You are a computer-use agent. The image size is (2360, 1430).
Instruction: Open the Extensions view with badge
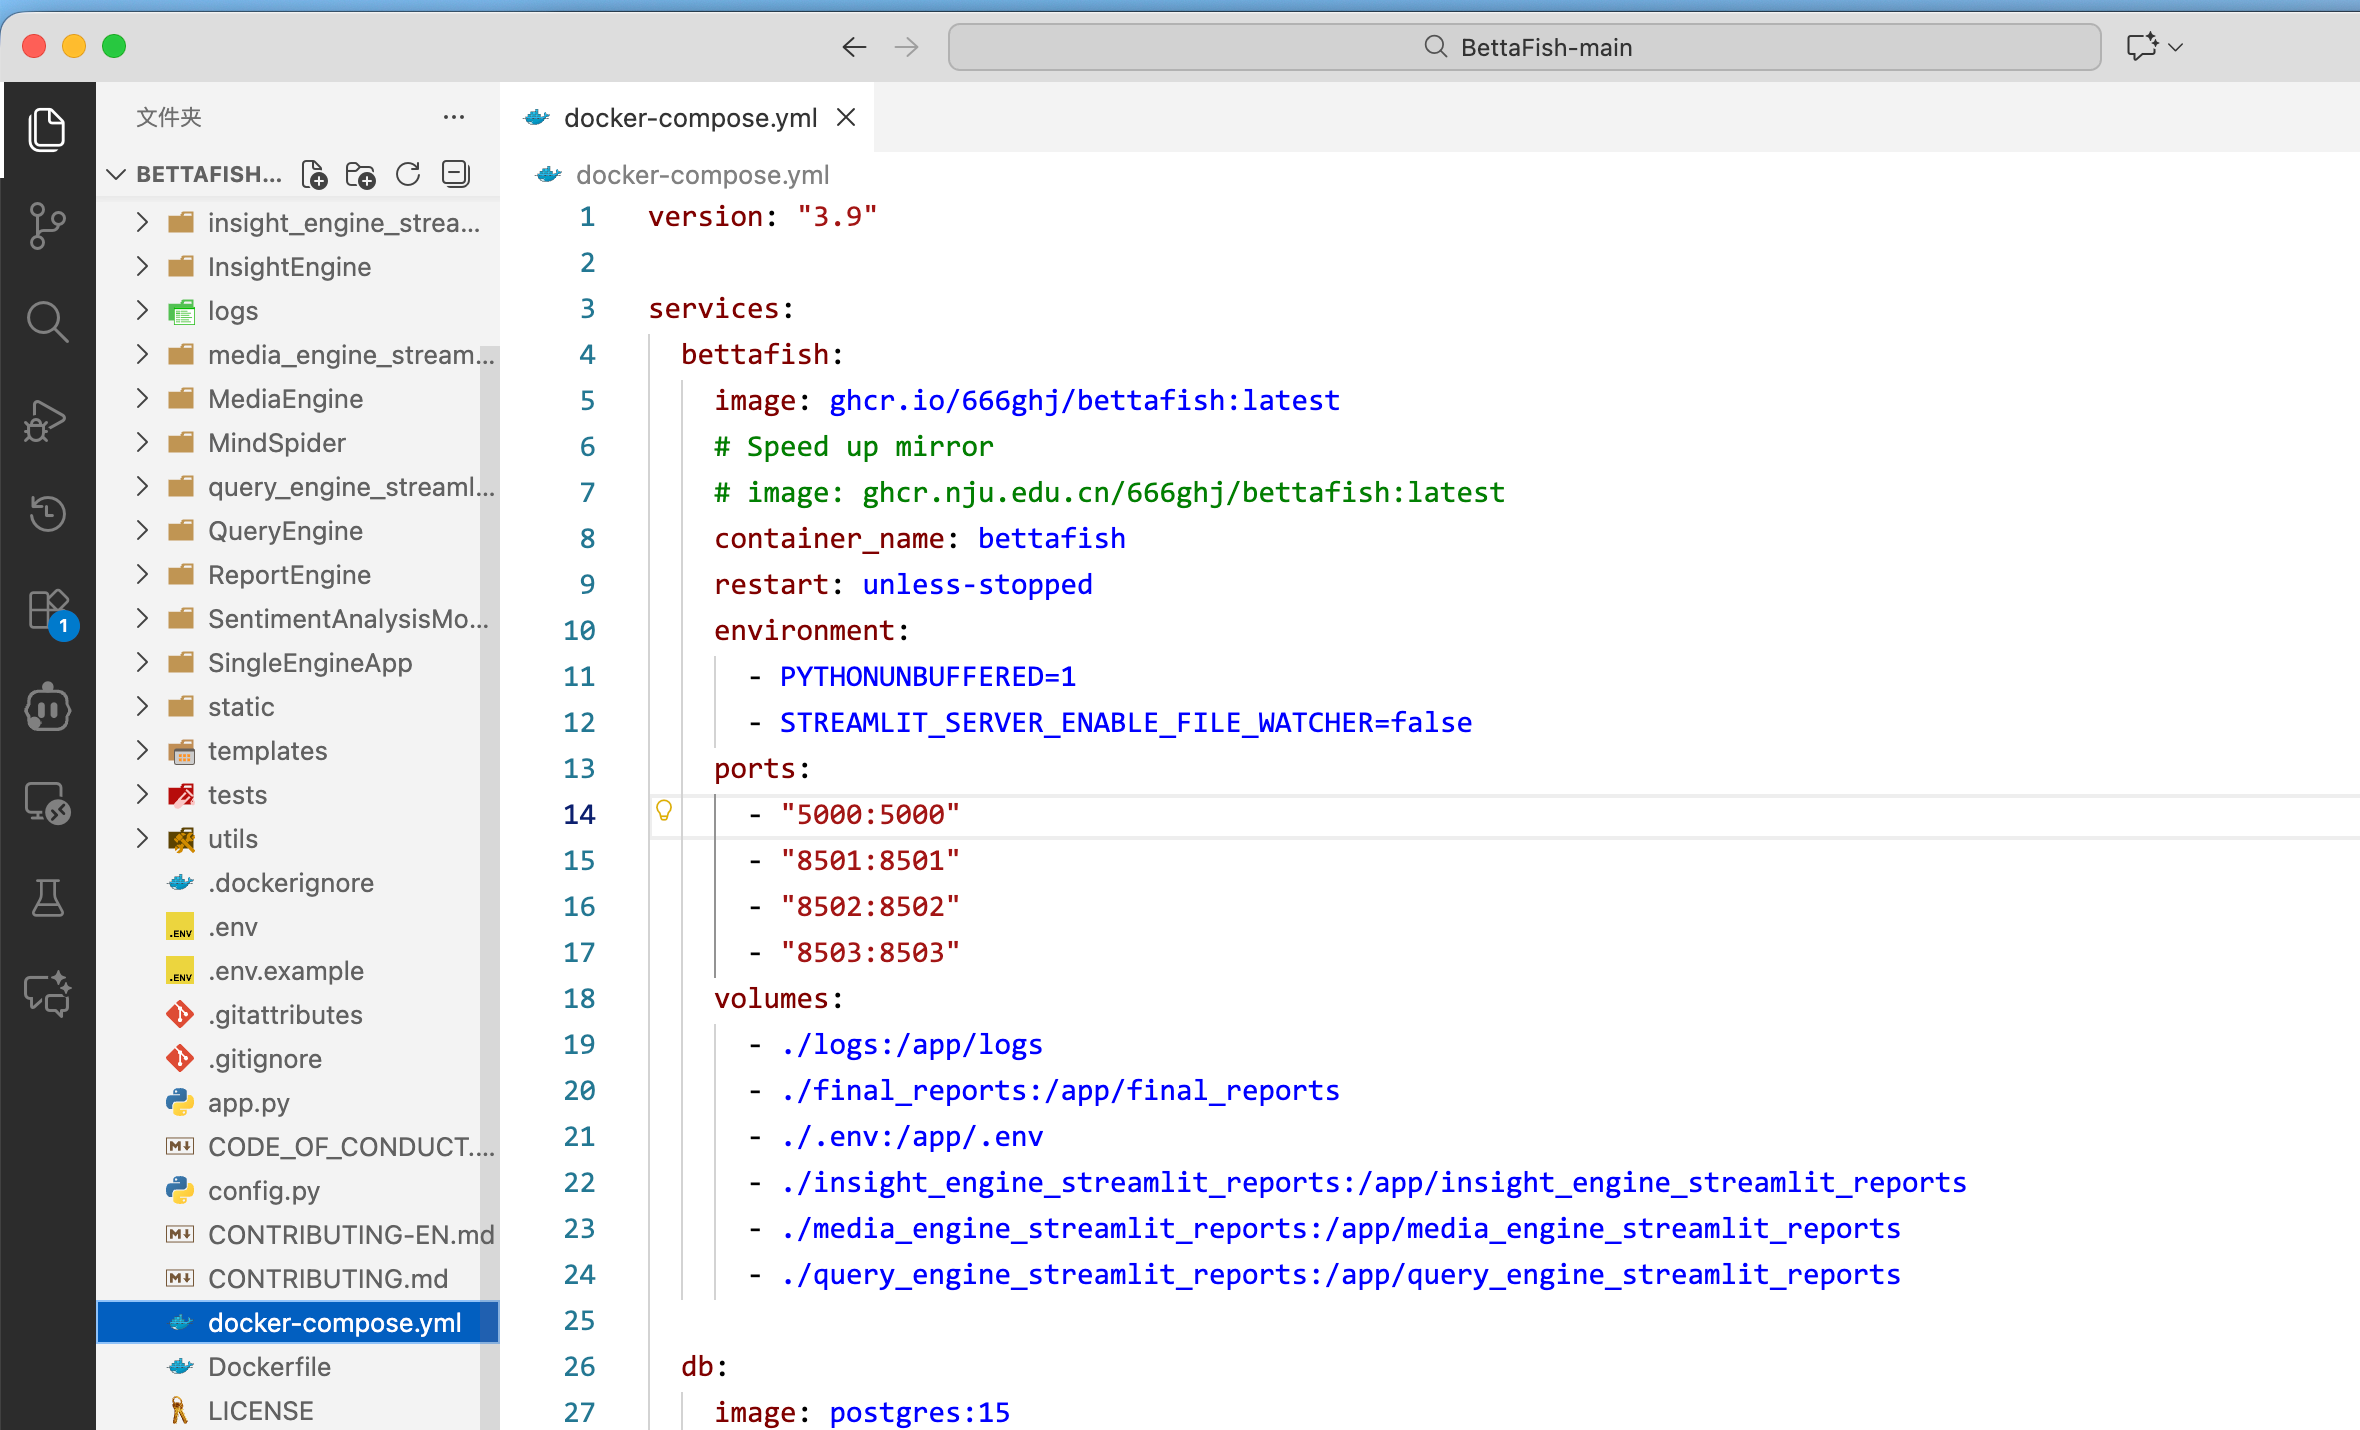coord(47,610)
